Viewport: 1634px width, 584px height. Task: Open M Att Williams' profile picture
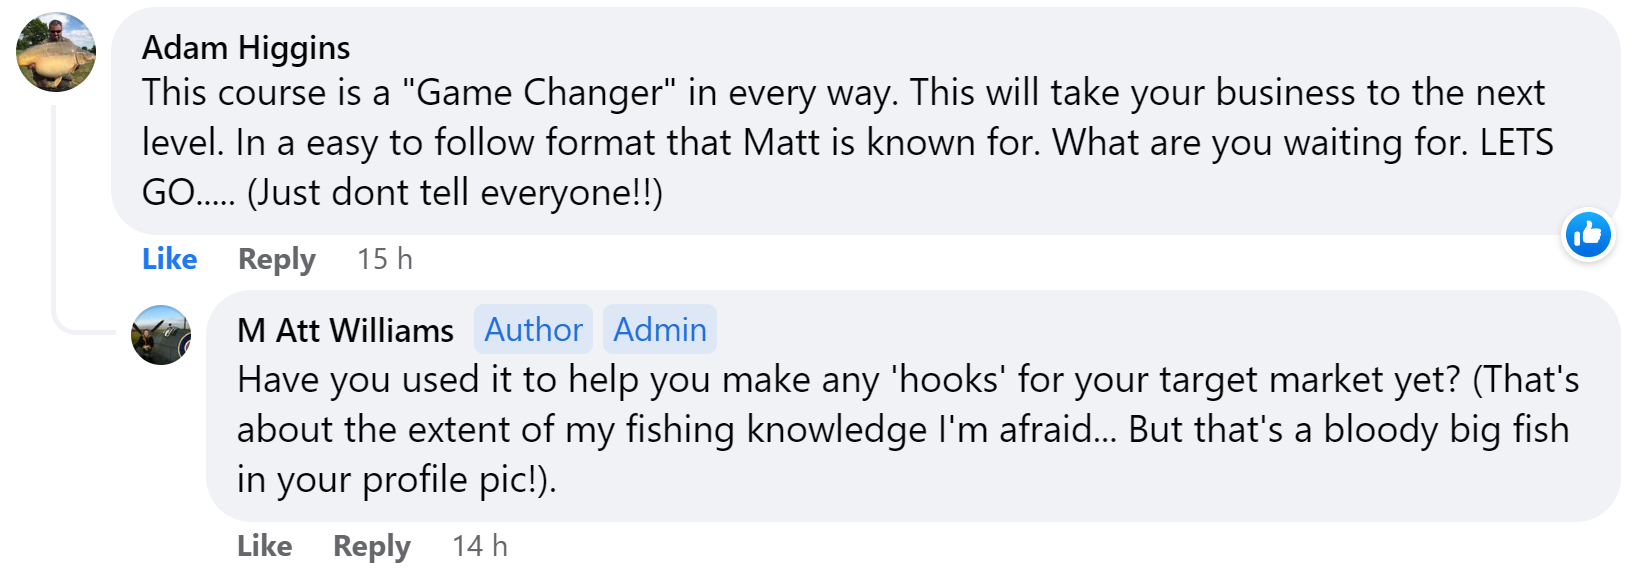tap(161, 335)
